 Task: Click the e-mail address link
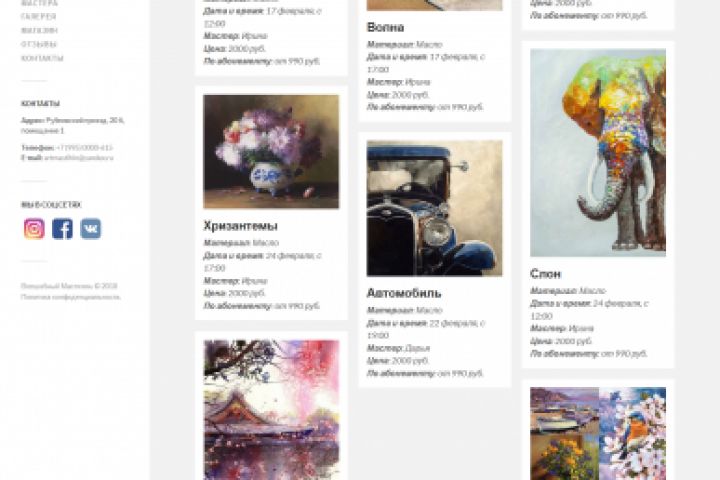point(79,158)
